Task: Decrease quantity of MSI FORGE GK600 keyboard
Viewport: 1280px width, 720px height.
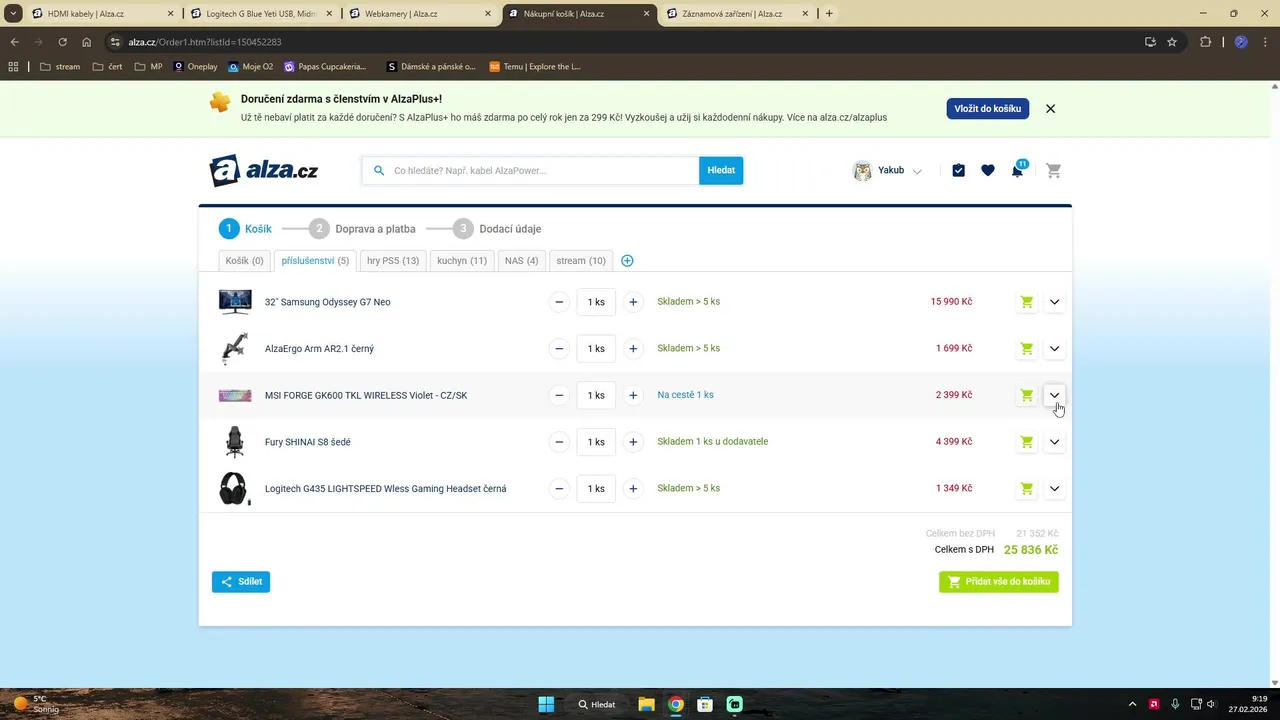Action: [x=559, y=395]
